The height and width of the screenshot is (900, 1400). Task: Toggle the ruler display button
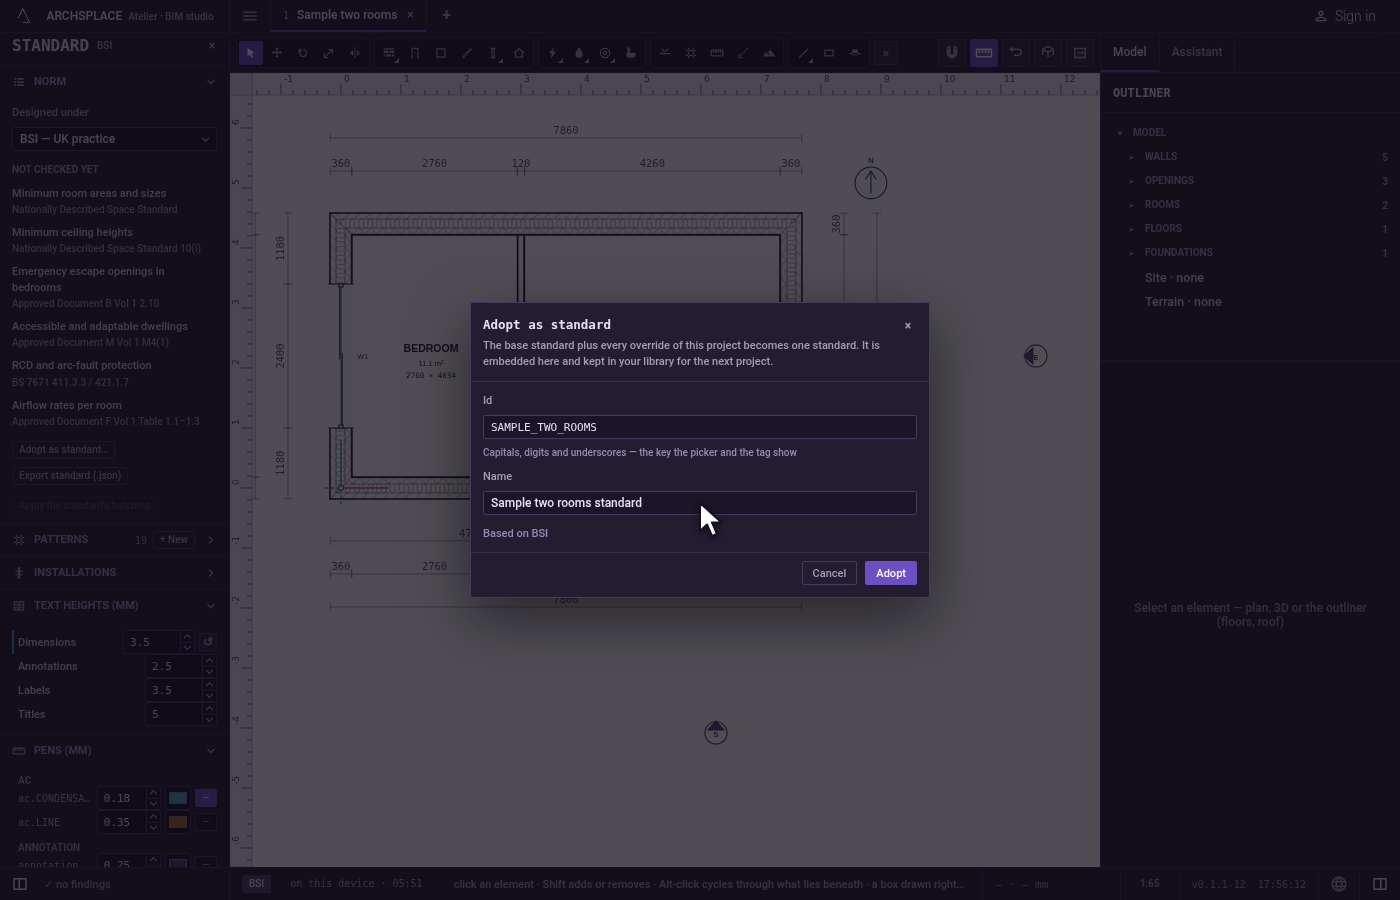(x=984, y=52)
